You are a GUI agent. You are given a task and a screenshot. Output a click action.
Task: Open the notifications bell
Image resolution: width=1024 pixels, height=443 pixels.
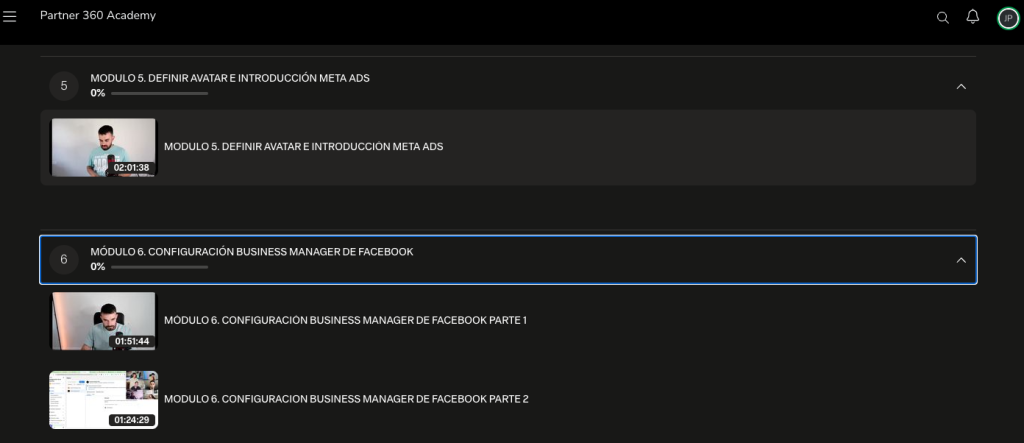coord(972,17)
